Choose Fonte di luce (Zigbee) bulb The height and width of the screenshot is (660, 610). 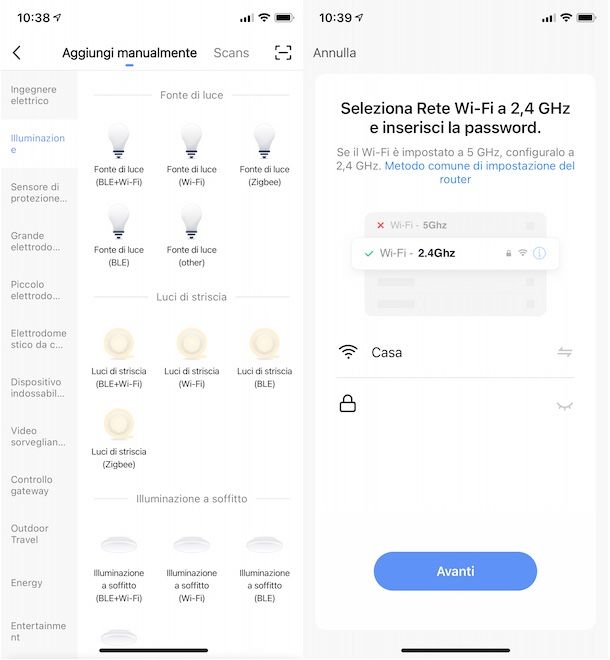pos(264,141)
